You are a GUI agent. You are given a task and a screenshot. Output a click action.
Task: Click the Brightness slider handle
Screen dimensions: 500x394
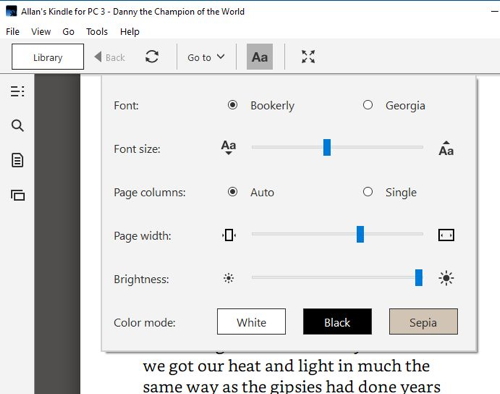pos(419,278)
